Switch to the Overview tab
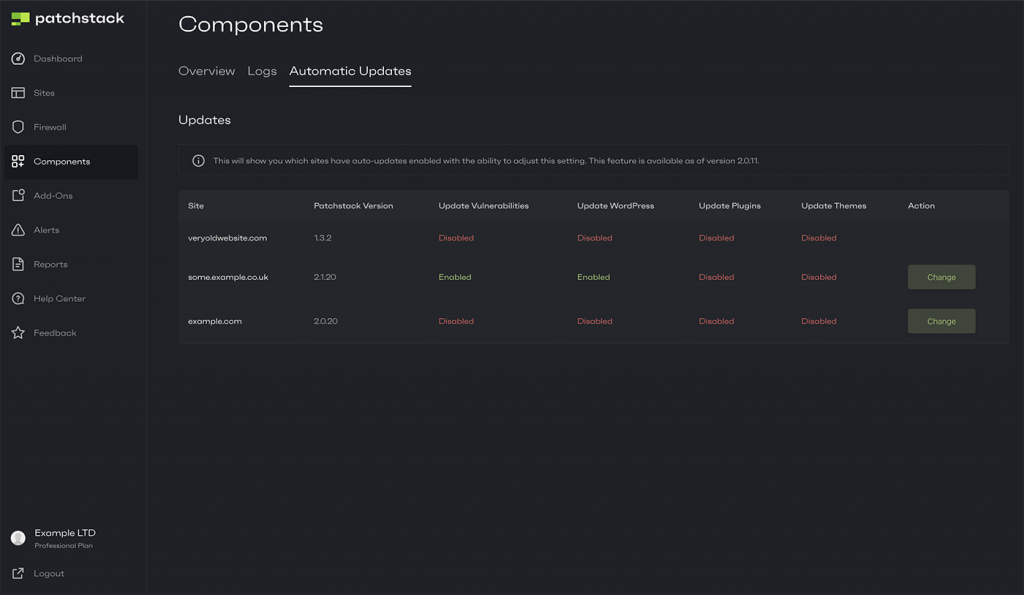This screenshot has height=595, width=1024. point(207,71)
